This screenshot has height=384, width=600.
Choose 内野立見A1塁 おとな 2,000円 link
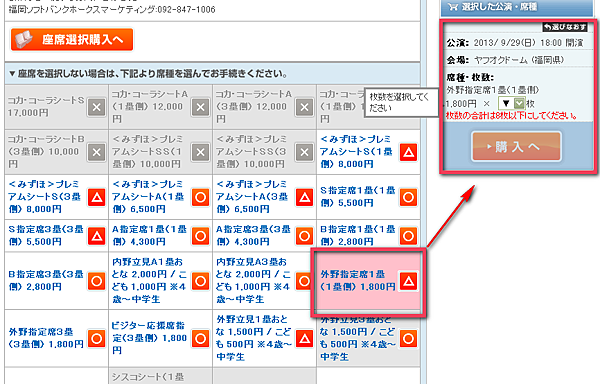click(150, 280)
